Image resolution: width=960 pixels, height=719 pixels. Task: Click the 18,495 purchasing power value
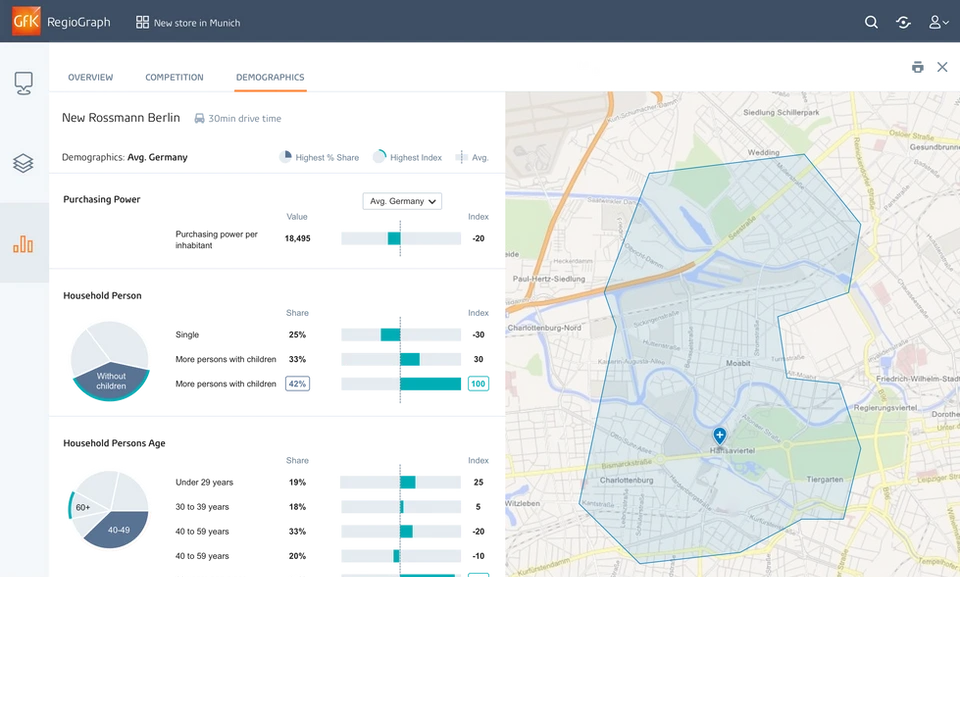[x=298, y=238]
